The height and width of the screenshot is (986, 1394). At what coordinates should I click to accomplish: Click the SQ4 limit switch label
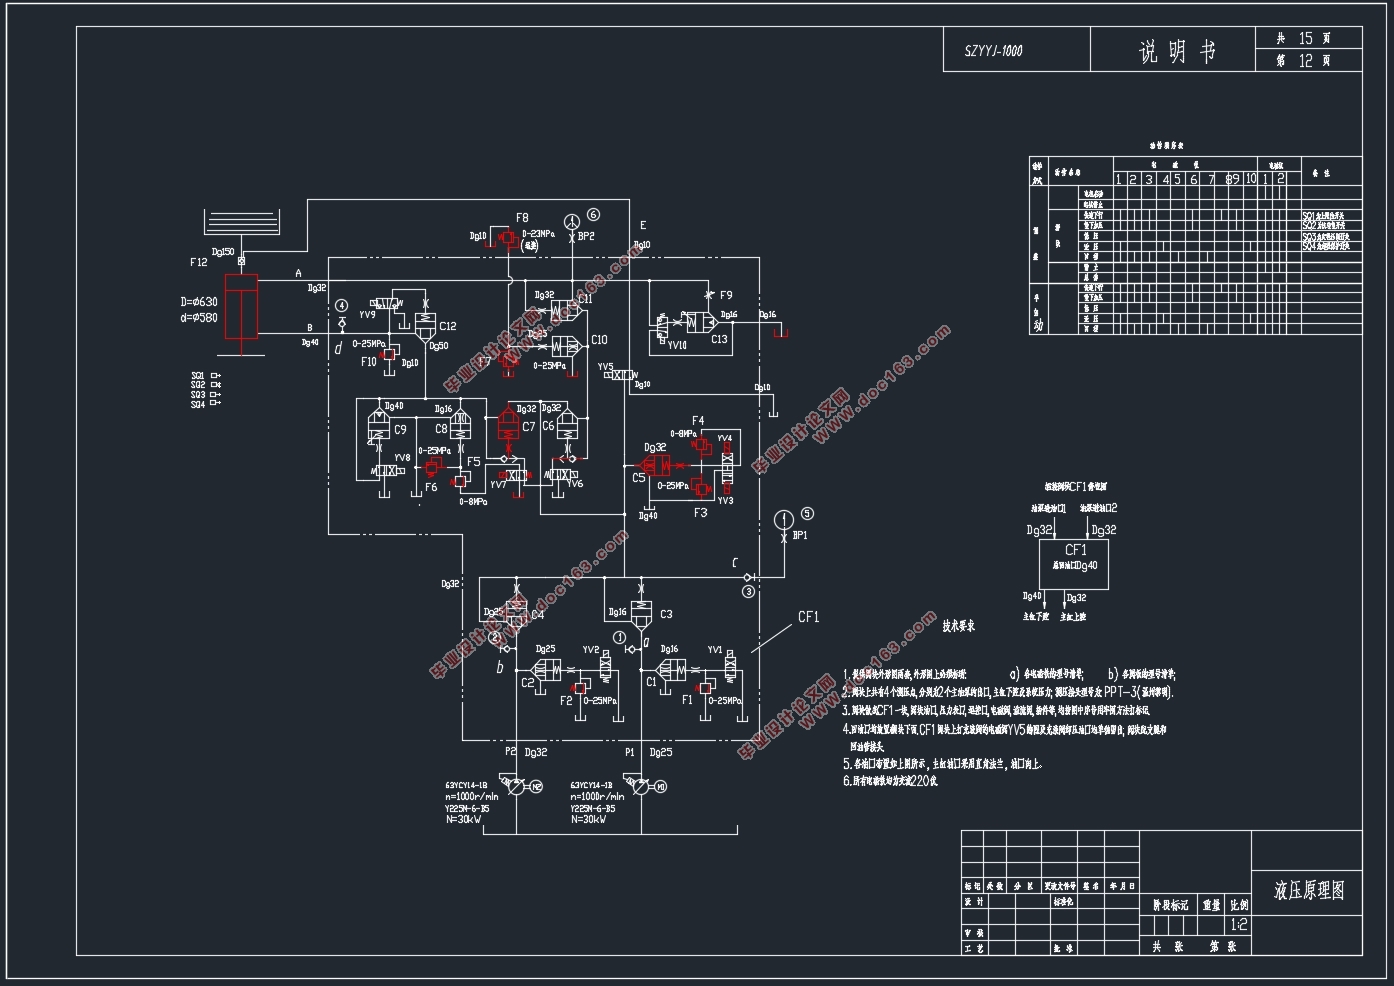[198, 405]
